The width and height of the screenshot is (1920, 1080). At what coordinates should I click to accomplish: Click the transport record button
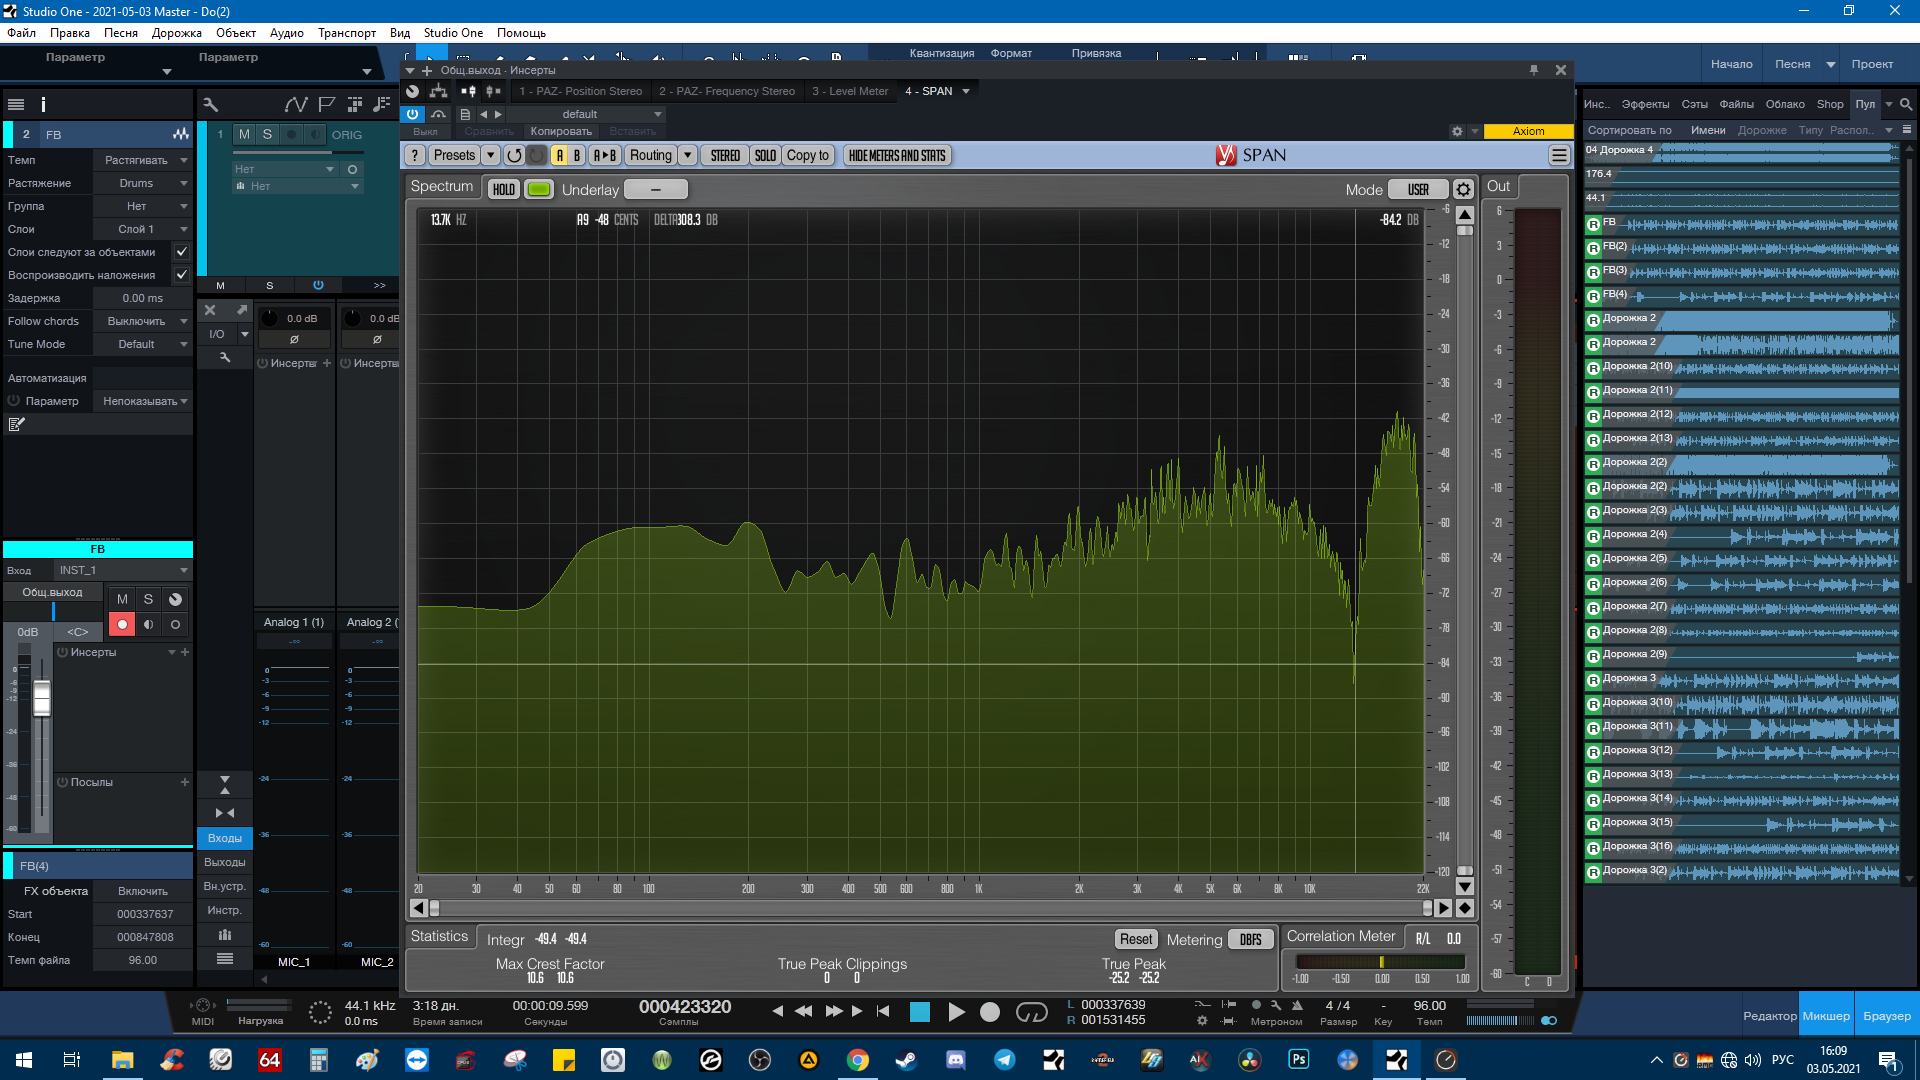[x=990, y=1012]
